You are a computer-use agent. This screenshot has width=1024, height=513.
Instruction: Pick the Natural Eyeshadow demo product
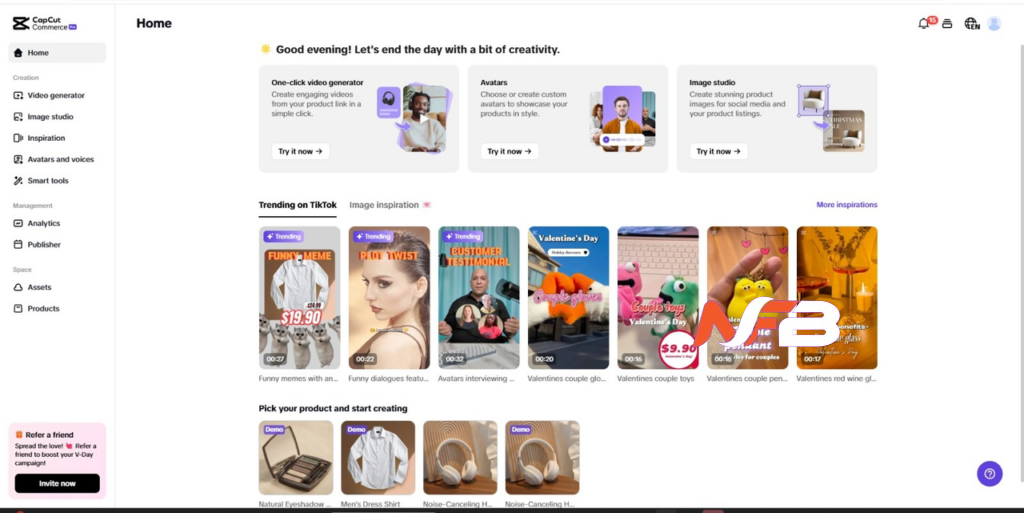296,458
